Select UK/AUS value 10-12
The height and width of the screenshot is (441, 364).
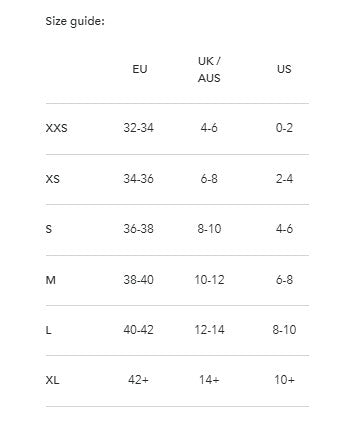(x=209, y=280)
